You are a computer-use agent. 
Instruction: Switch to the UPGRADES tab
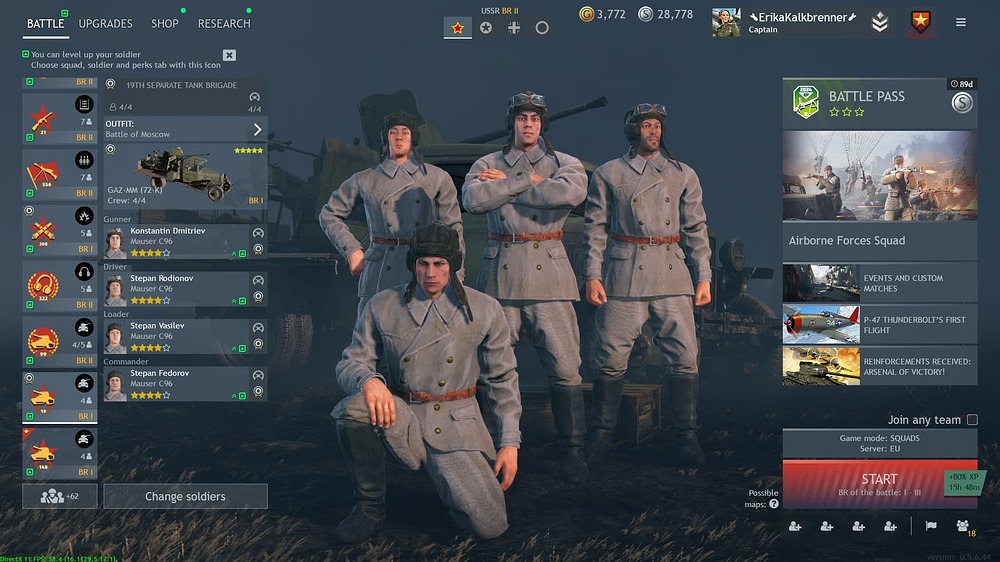click(x=105, y=24)
